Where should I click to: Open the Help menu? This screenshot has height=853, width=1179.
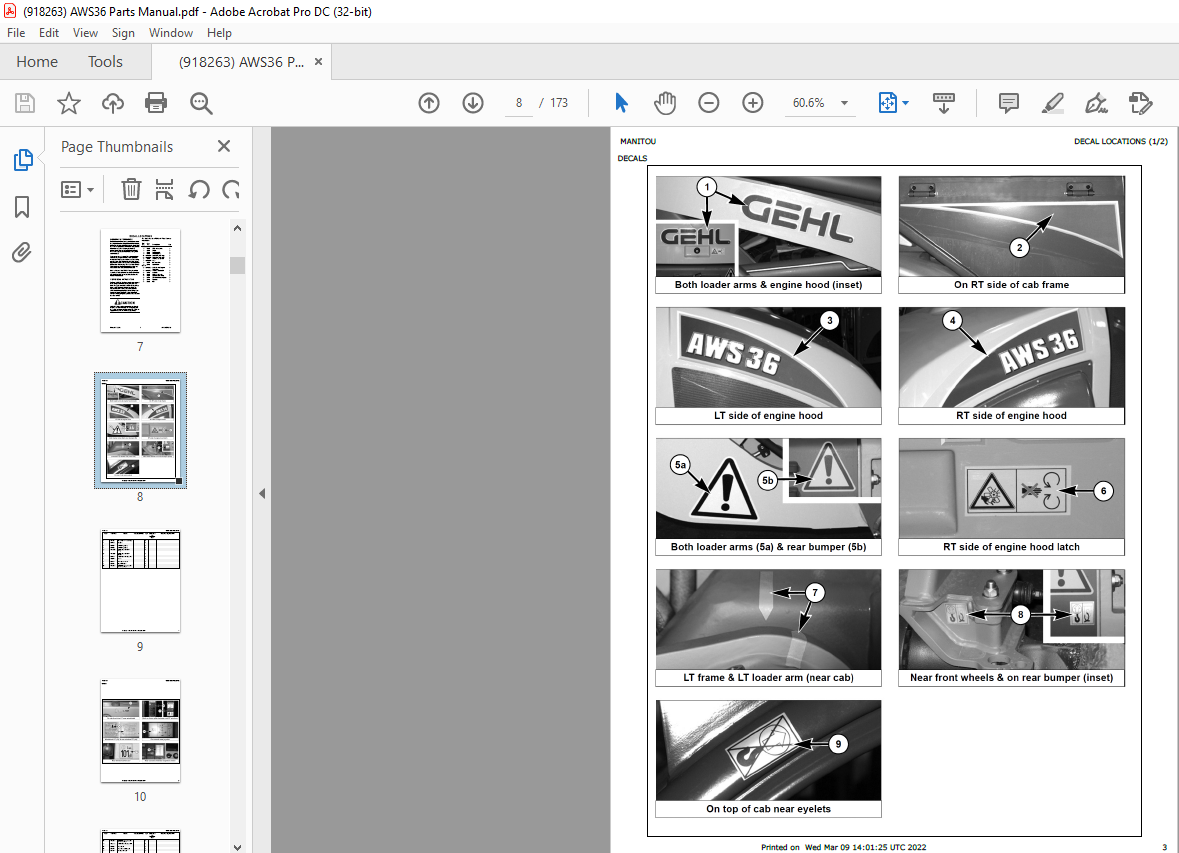pyautogui.click(x=219, y=33)
